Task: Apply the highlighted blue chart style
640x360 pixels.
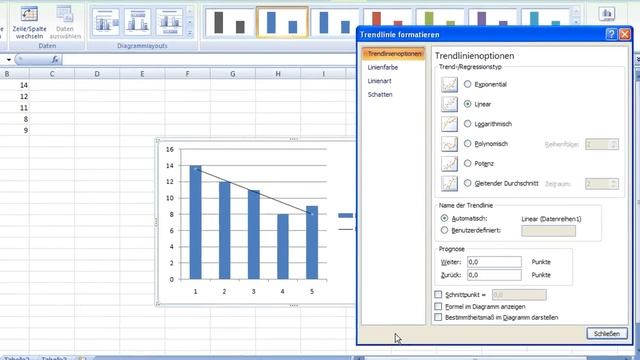Action: (x=282, y=22)
